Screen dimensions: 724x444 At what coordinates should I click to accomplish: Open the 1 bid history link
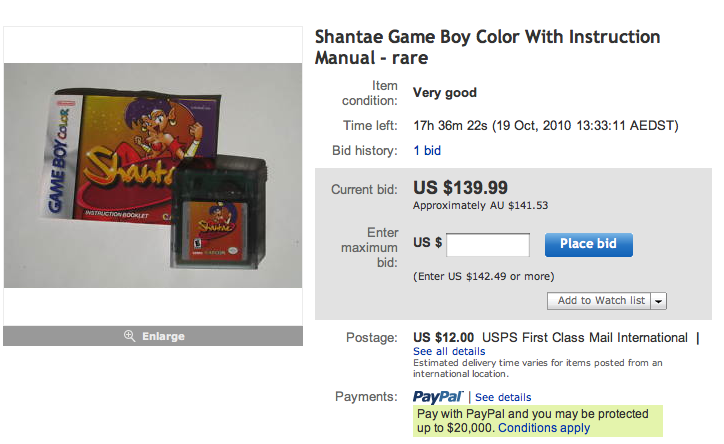(427, 151)
